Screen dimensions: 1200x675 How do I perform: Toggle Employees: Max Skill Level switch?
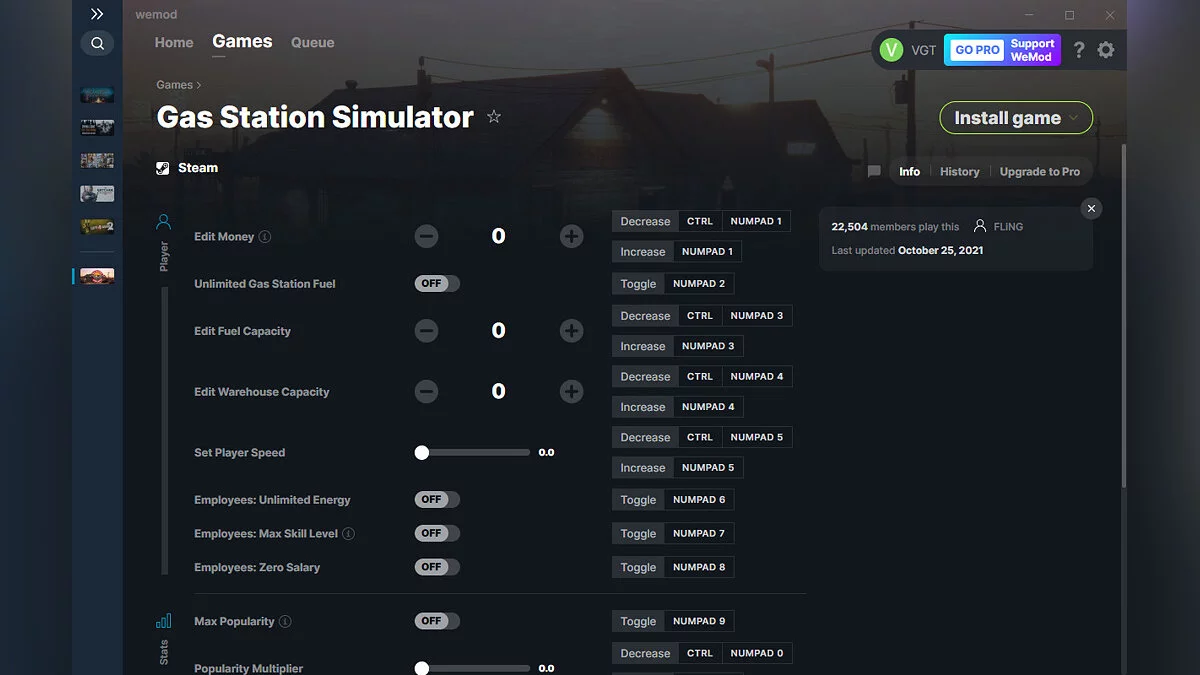coord(437,534)
